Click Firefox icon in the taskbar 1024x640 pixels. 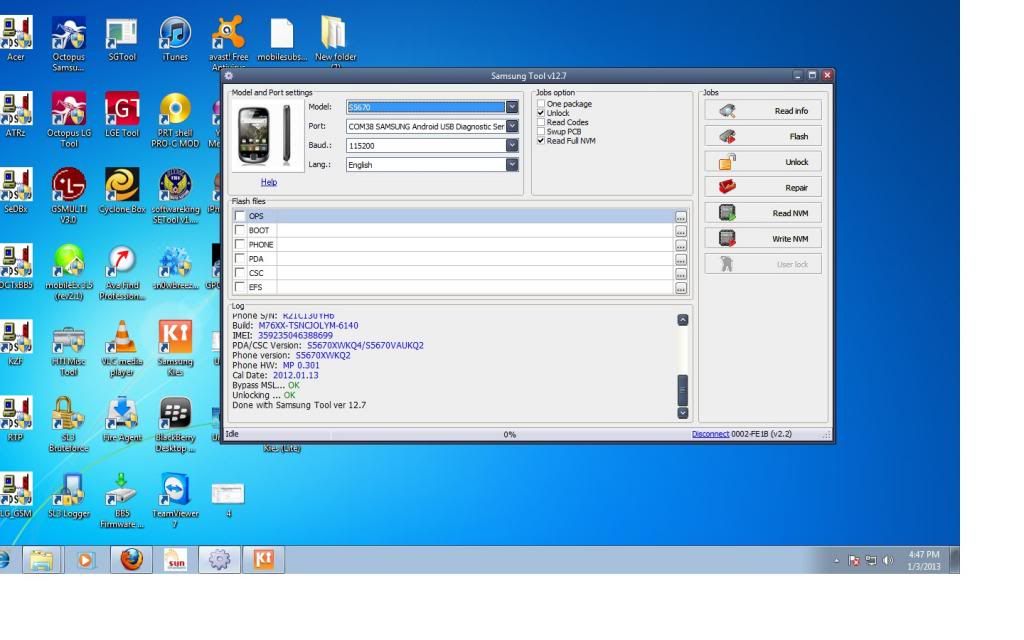[131, 560]
